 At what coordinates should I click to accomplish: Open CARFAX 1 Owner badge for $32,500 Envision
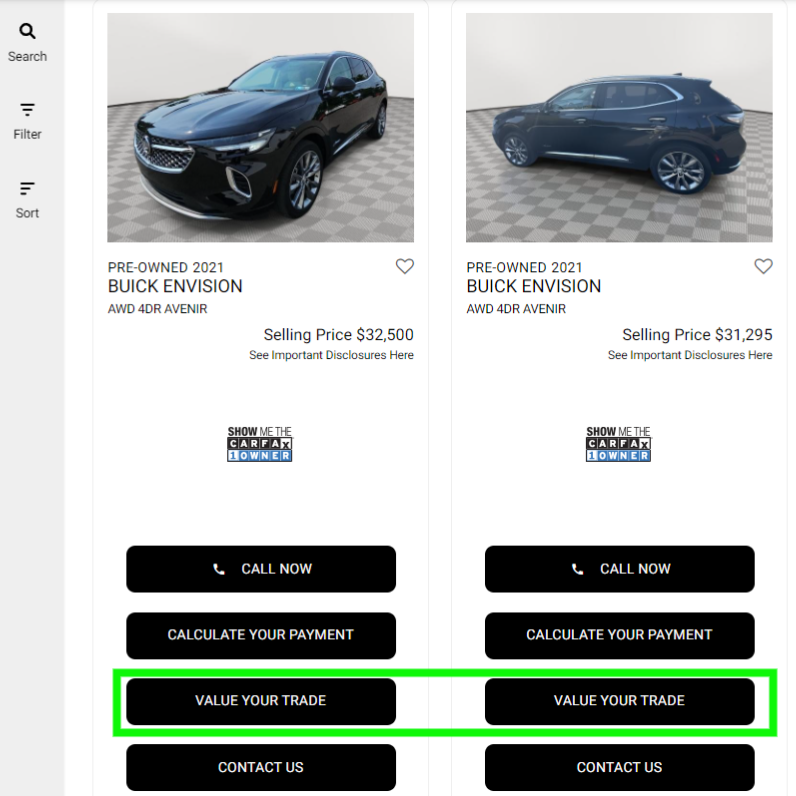click(x=259, y=444)
